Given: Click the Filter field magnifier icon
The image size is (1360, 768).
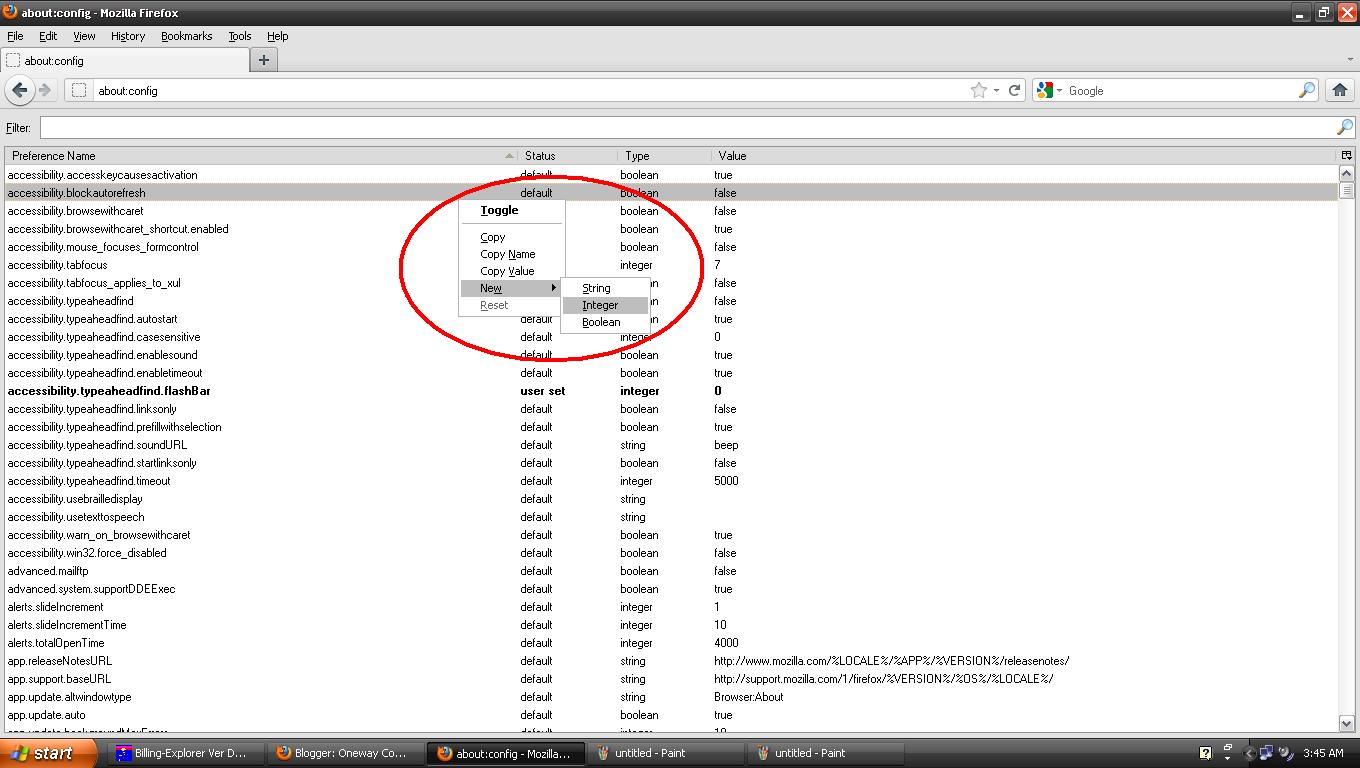Looking at the screenshot, I should click(1345, 127).
